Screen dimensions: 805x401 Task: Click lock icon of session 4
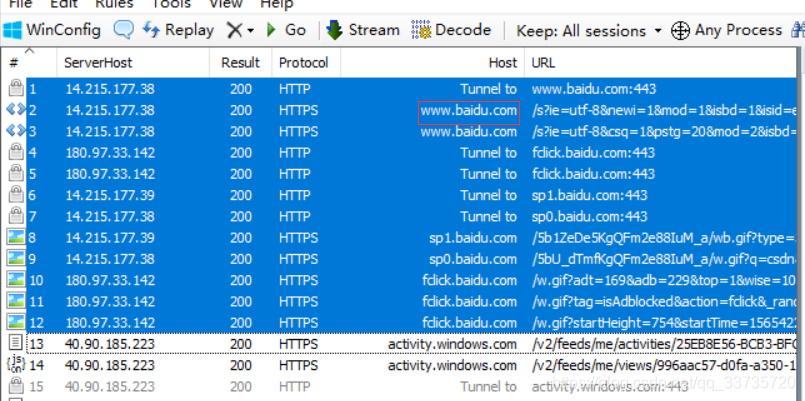coord(16,152)
